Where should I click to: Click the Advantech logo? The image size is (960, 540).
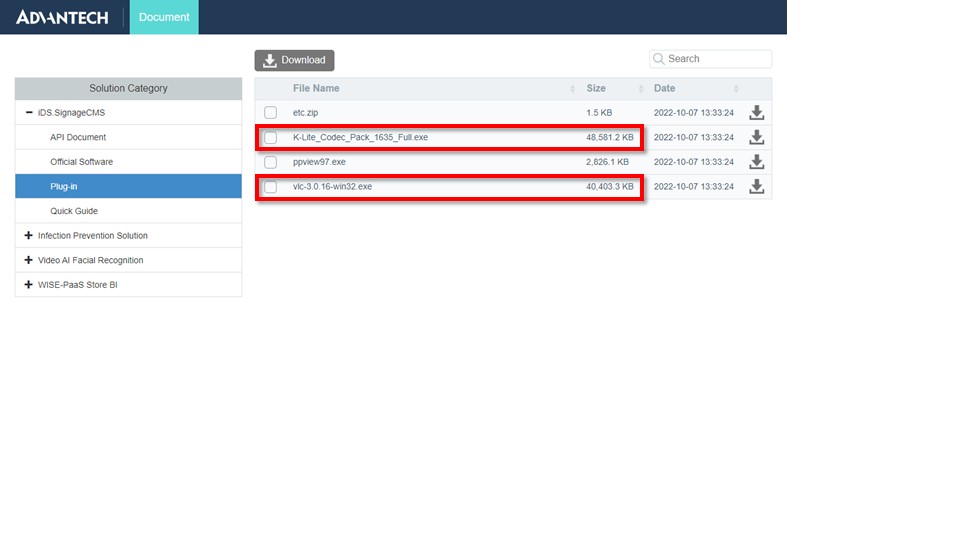point(62,17)
